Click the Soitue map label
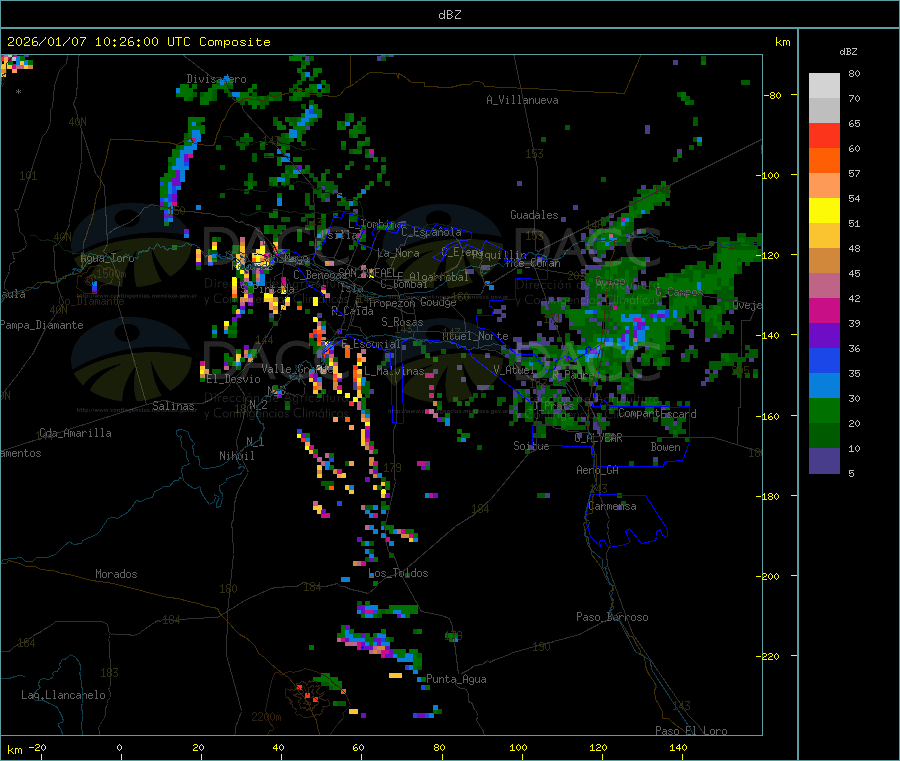Image resolution: width=900 pixels, height=761 pixels. pos(532,446)
